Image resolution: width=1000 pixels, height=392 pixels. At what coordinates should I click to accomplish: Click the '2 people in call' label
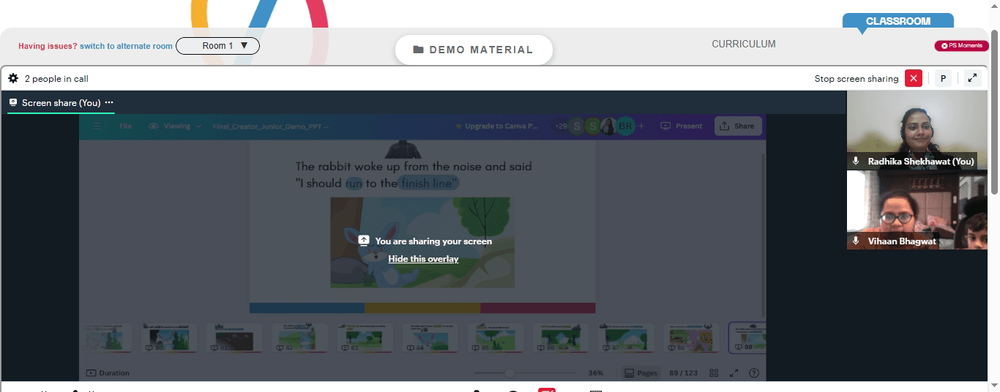(x=56, y=79)
